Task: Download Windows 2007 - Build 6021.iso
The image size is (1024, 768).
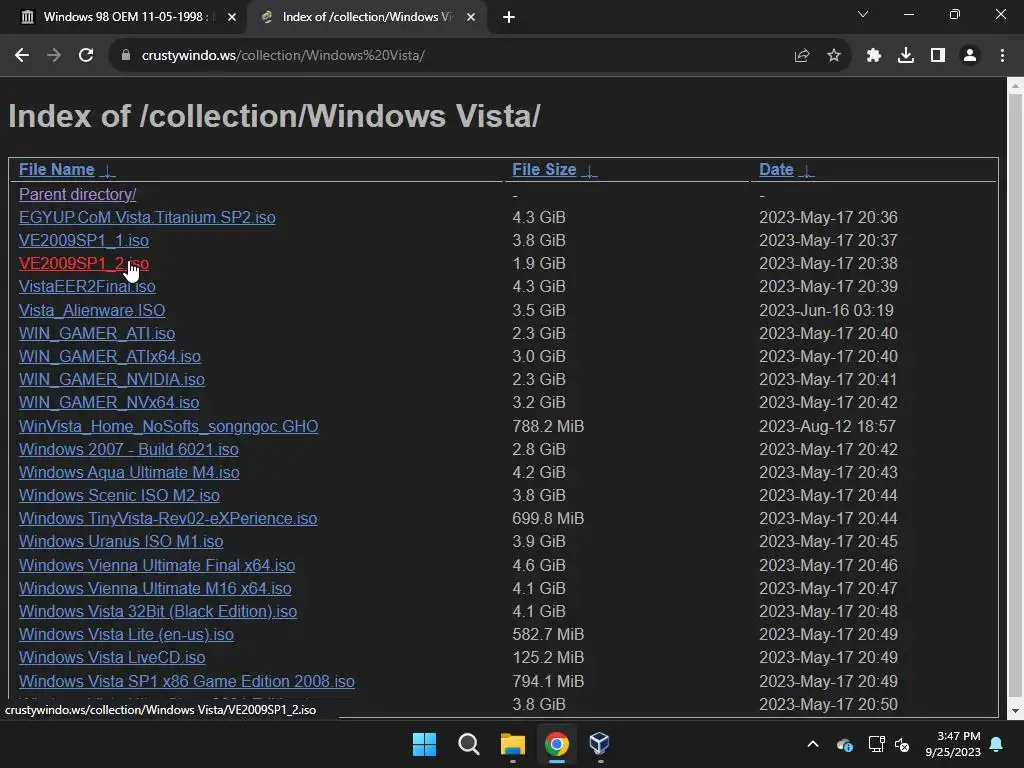Action: coord(129,449)
